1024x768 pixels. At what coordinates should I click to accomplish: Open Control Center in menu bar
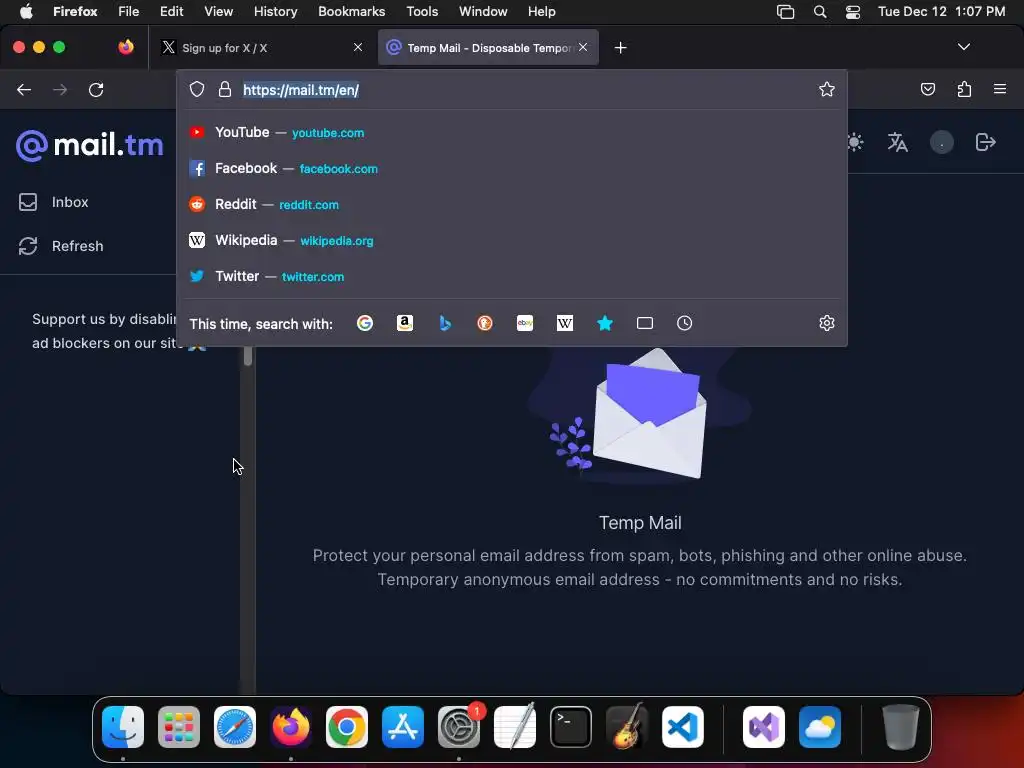(x=852, y=11)
